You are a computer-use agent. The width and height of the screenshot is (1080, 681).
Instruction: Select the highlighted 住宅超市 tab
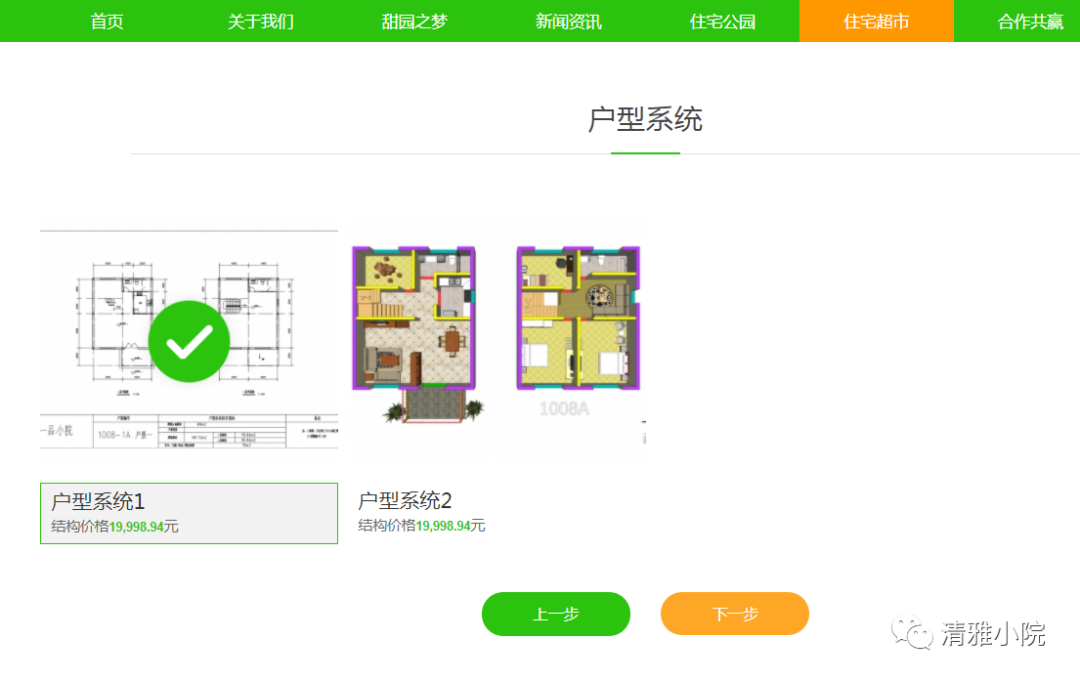tap(877, 21)
